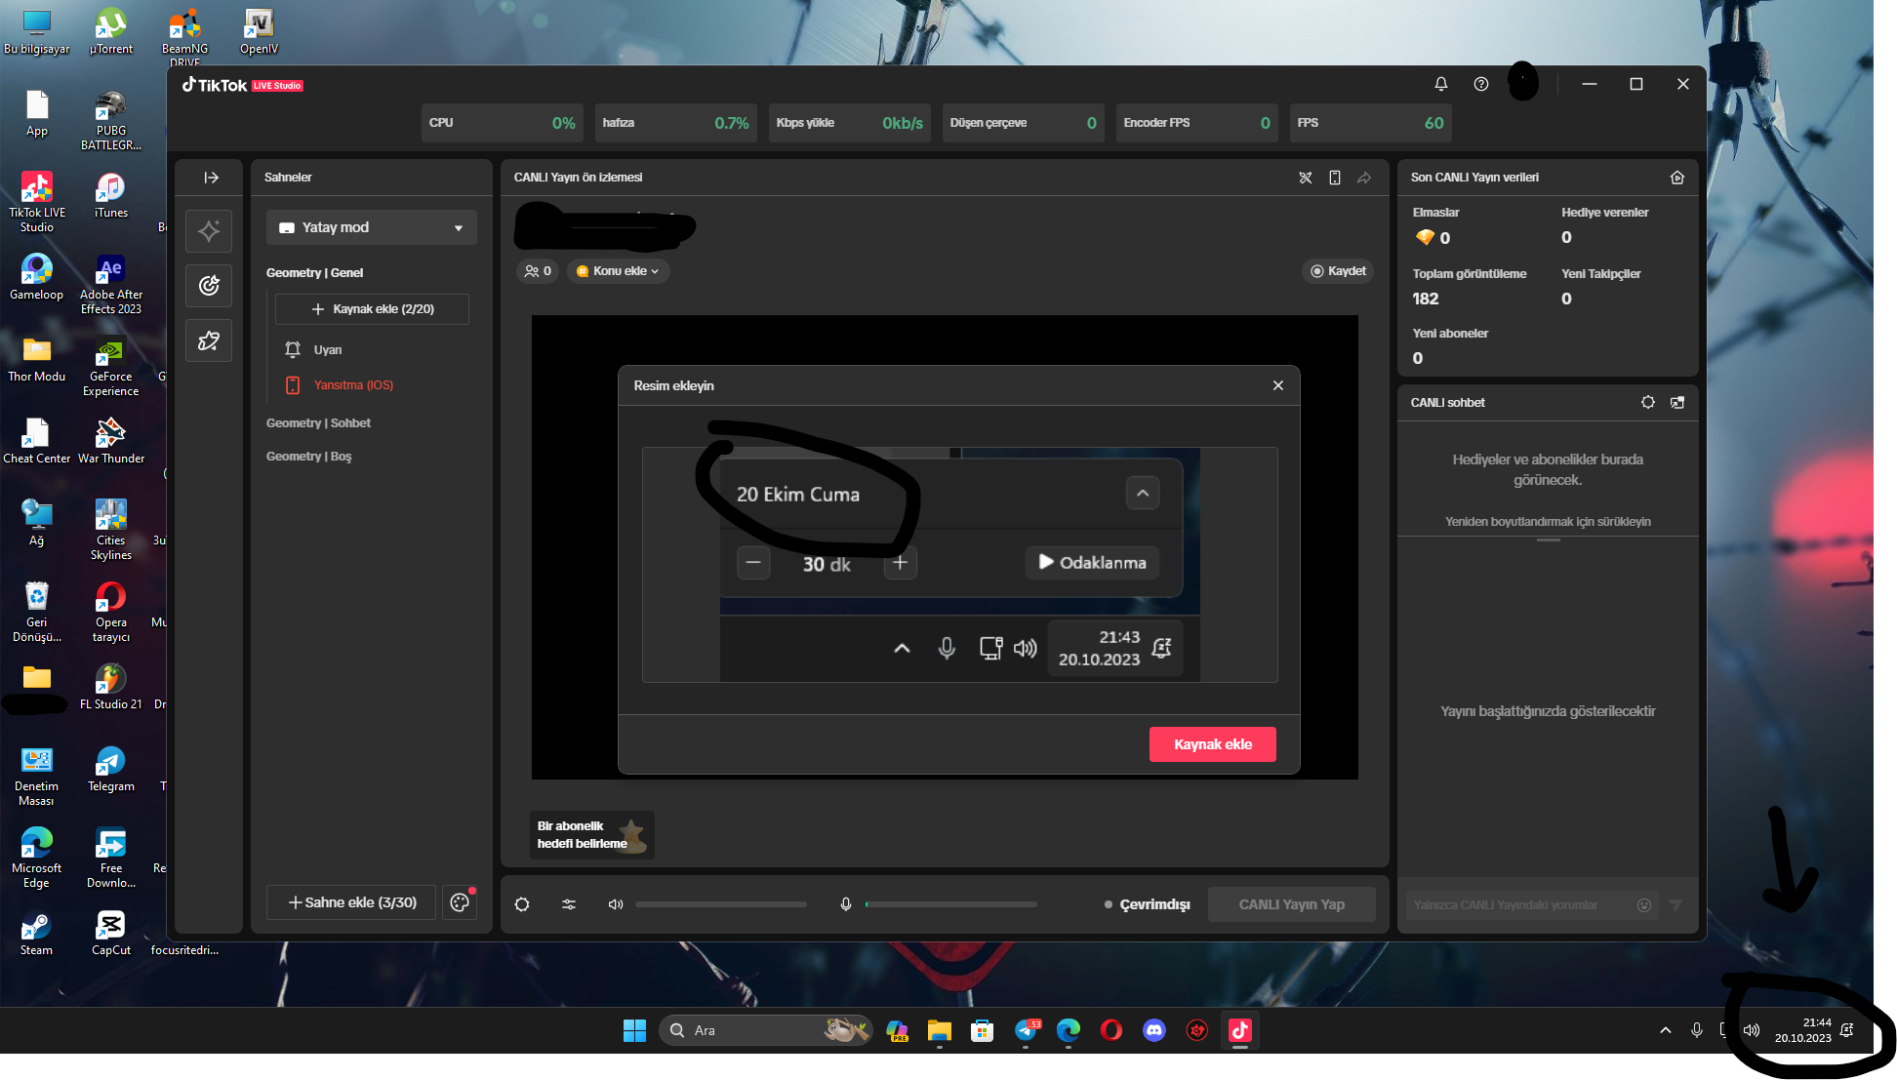Open the rocket star tool in sidebar

click(209, 341)
